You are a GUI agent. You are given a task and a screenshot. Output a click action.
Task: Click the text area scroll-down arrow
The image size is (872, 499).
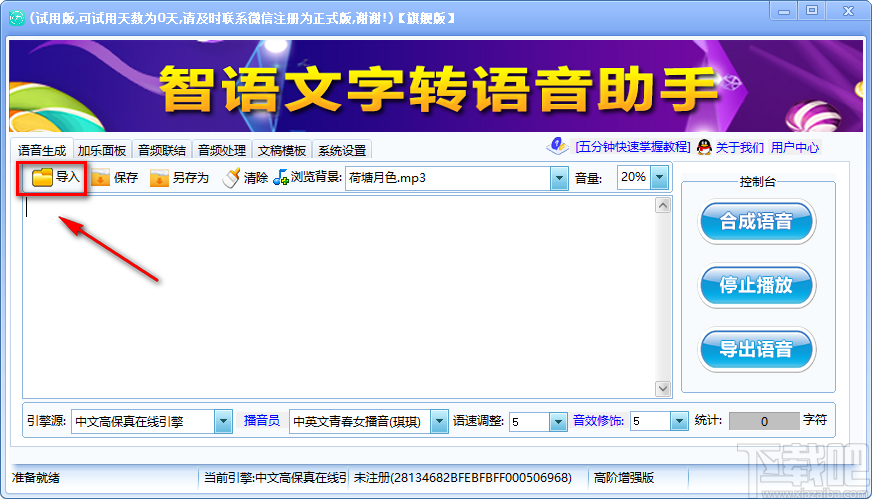[663, 388]
